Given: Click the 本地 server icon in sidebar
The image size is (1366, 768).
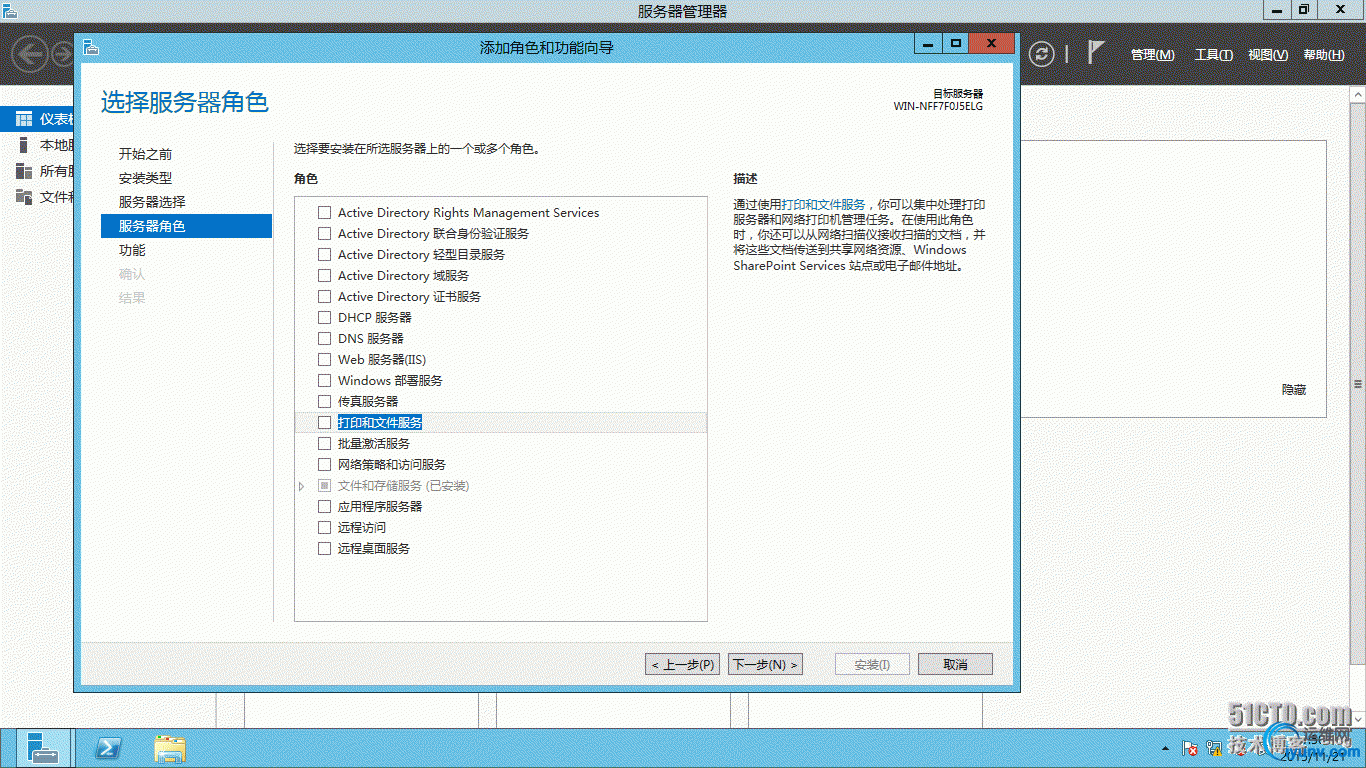Looking at the screenshot, I should [24, 145].
